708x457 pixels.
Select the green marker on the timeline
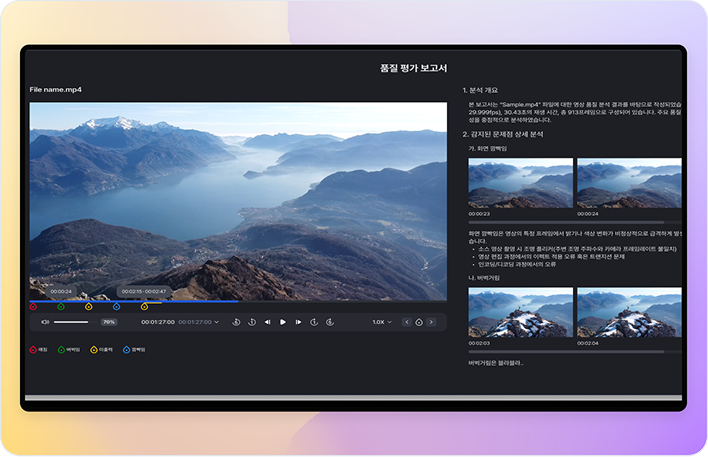[61, 306]
